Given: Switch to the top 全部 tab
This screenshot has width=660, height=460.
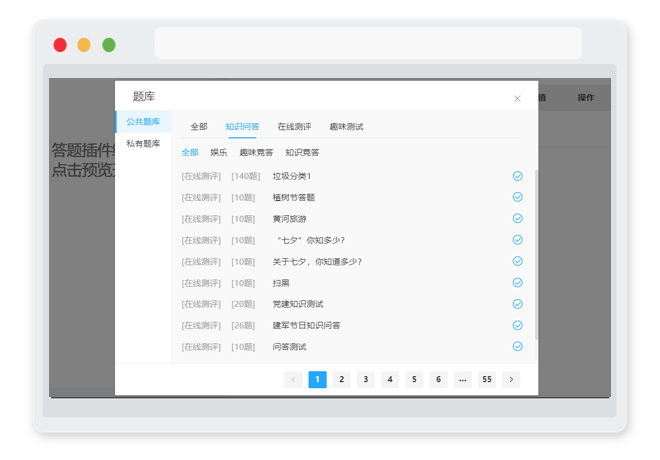Looking at the screenshot, I should (x=199, y=127).
